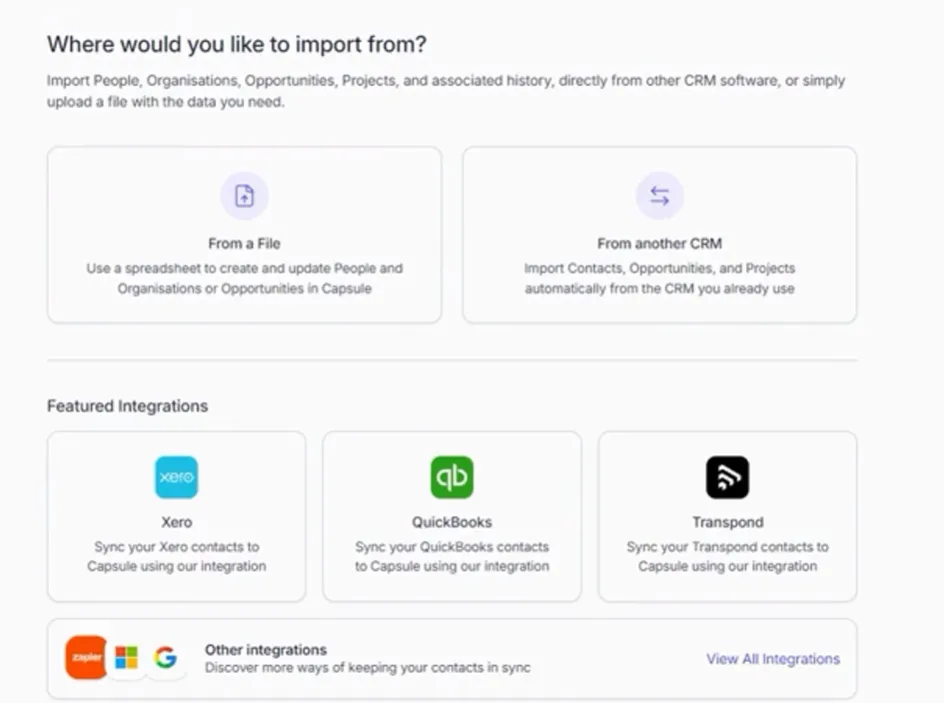Viewport: 944px width, 703px height.
Task: Click the swap arrows CRM icon
Action: click(659, 196)
